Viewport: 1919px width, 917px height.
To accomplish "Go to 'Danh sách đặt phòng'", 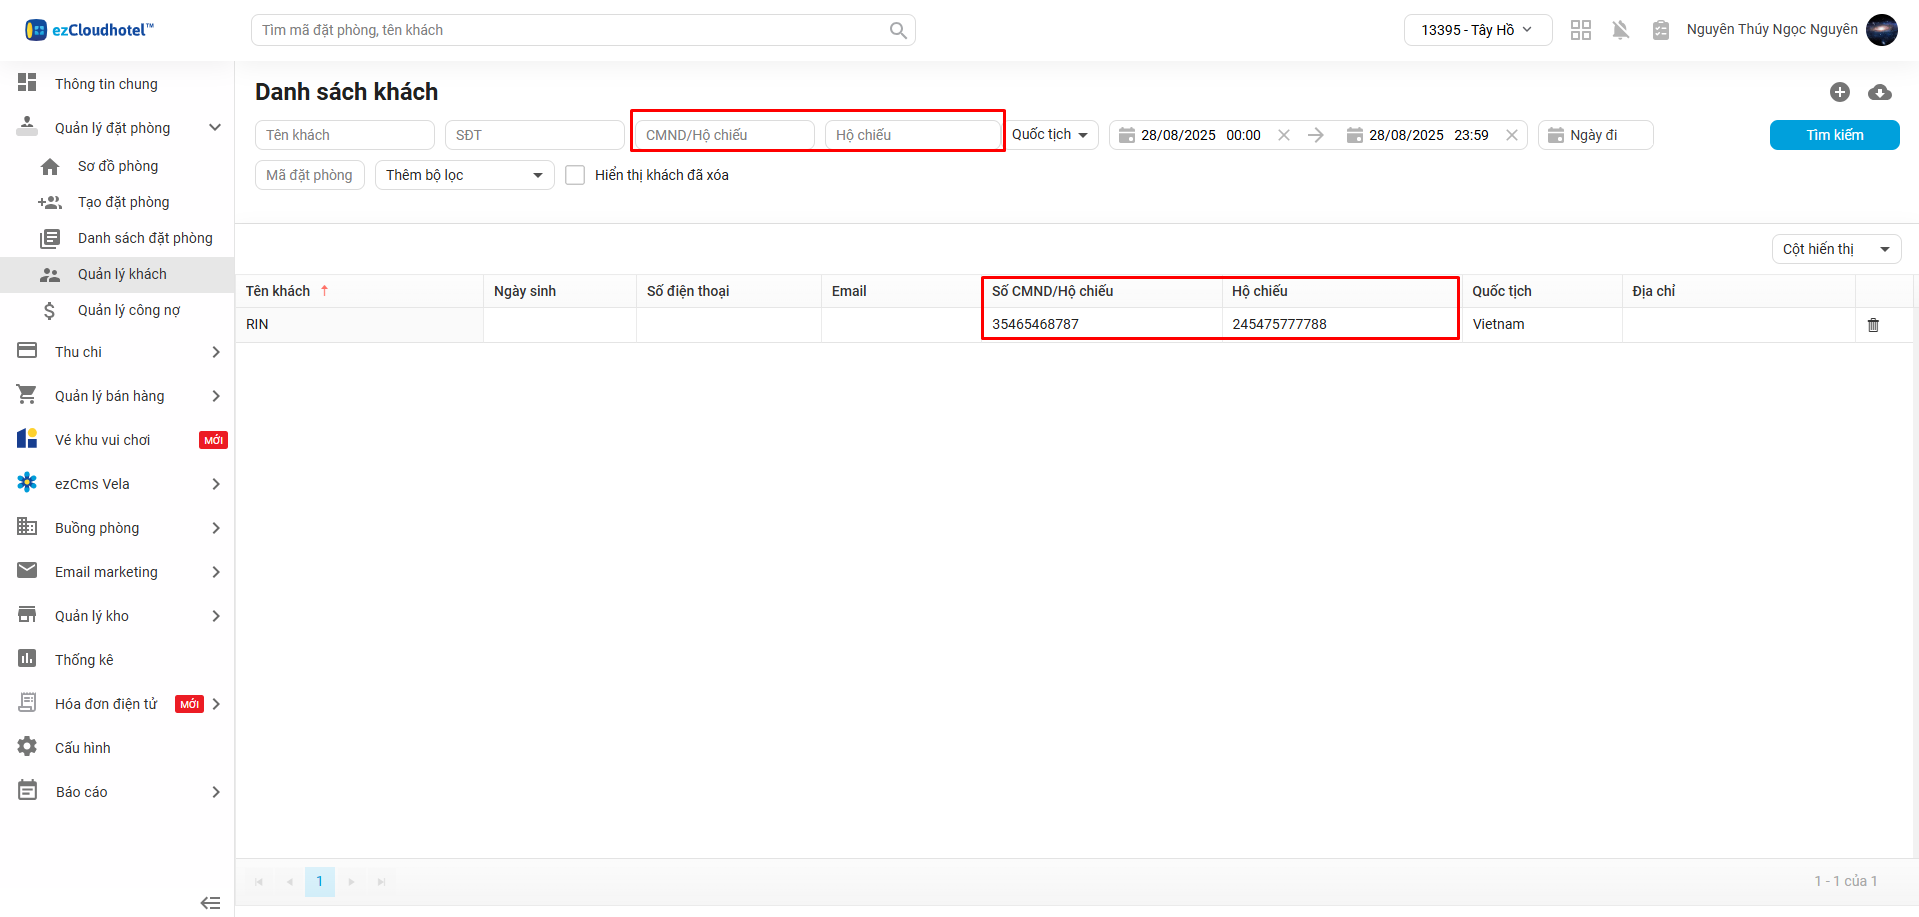I will 145,238.
